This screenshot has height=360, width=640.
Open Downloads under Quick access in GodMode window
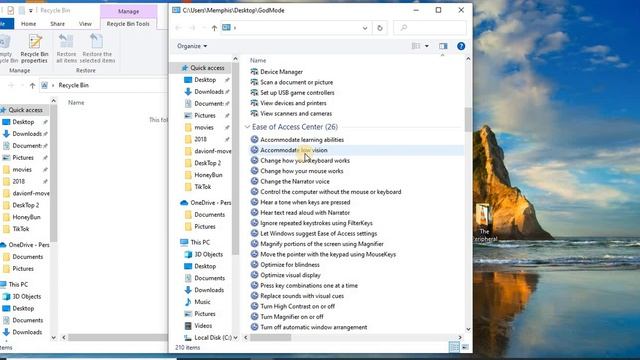pos(209,92)
